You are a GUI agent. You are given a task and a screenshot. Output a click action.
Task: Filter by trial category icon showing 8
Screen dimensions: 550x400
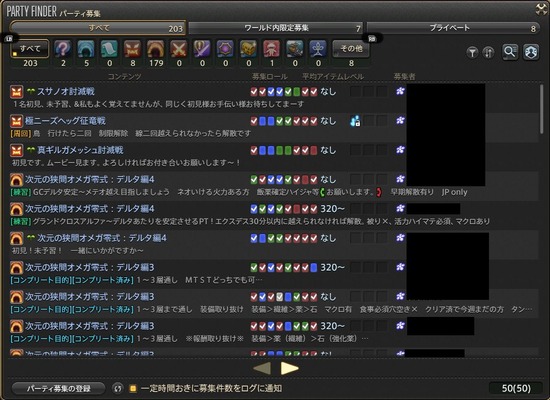pos(132,49)
